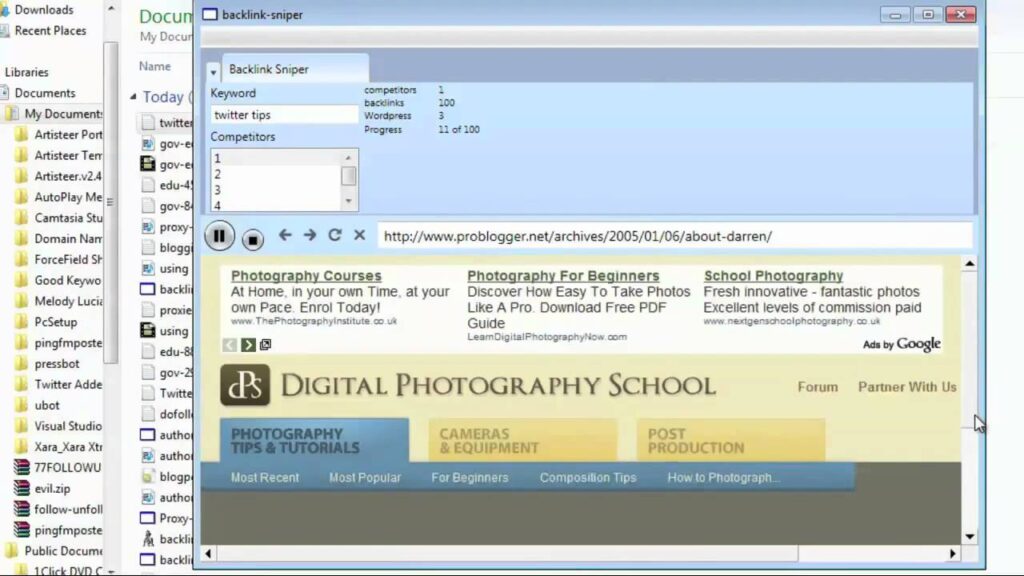Go back in embedded browser
The width and height of the screenshot is (1024, 576).
click(285, 235)
